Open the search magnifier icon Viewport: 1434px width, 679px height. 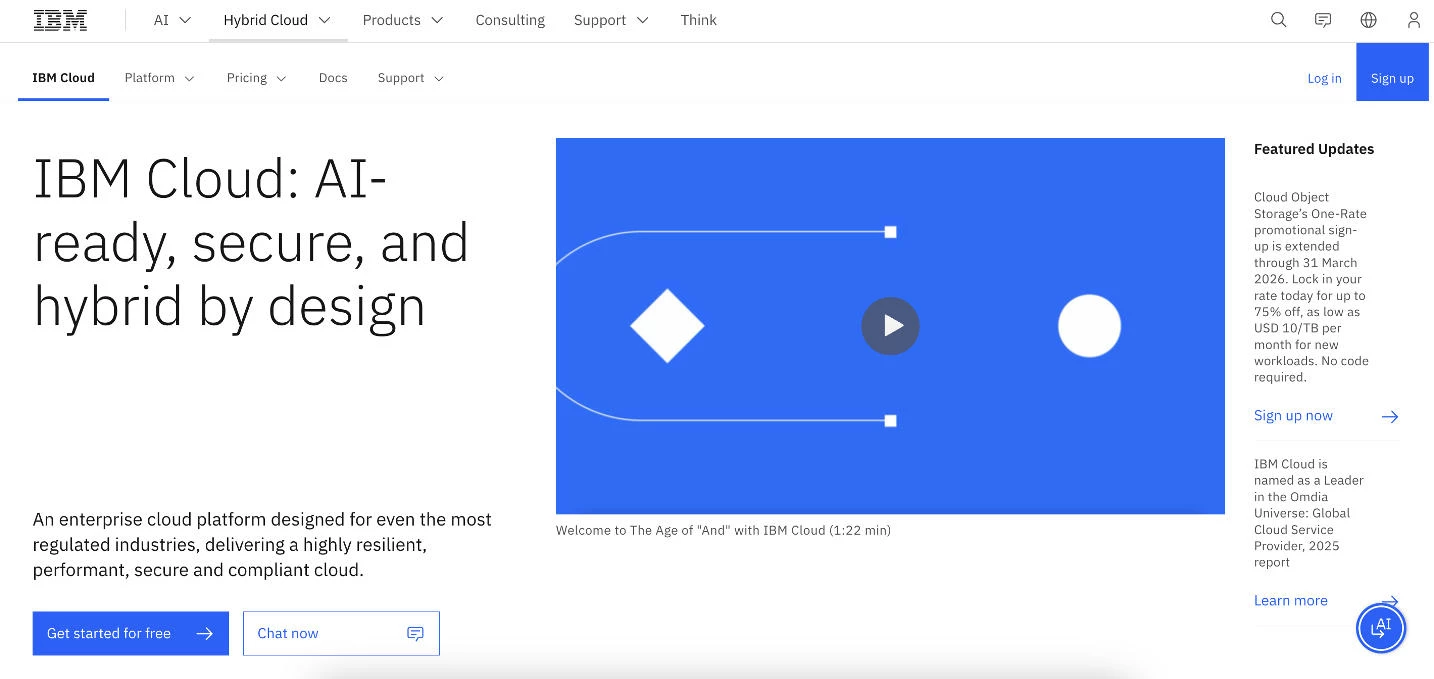(1278, 20)
